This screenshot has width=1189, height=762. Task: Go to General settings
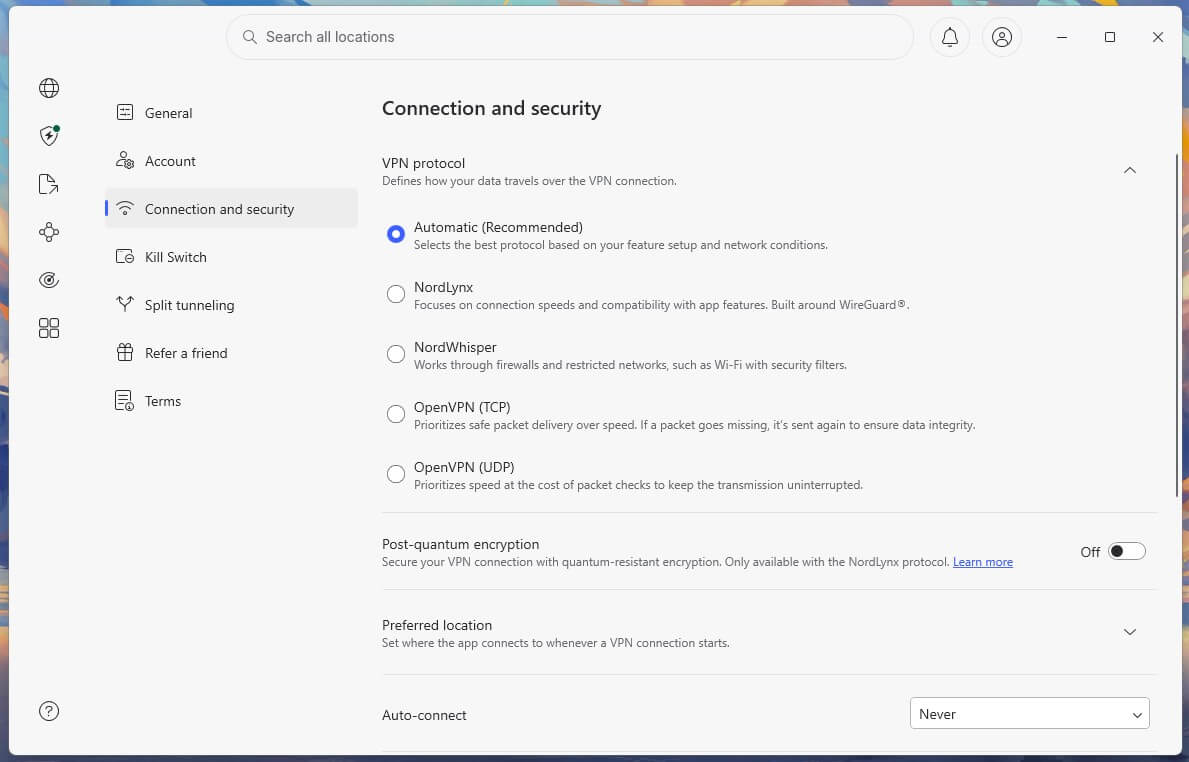(x=231, y=113)
